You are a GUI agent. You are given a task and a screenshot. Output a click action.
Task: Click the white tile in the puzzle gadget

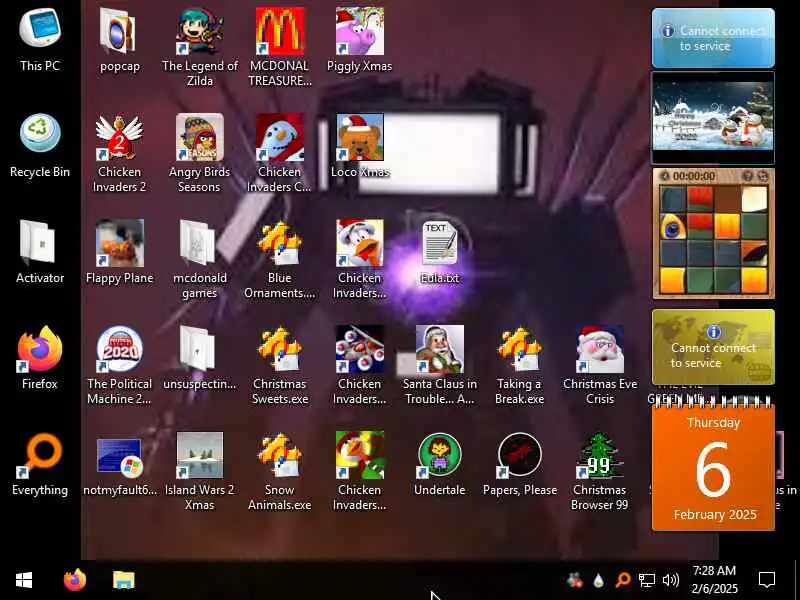click(x=754, y=198)
